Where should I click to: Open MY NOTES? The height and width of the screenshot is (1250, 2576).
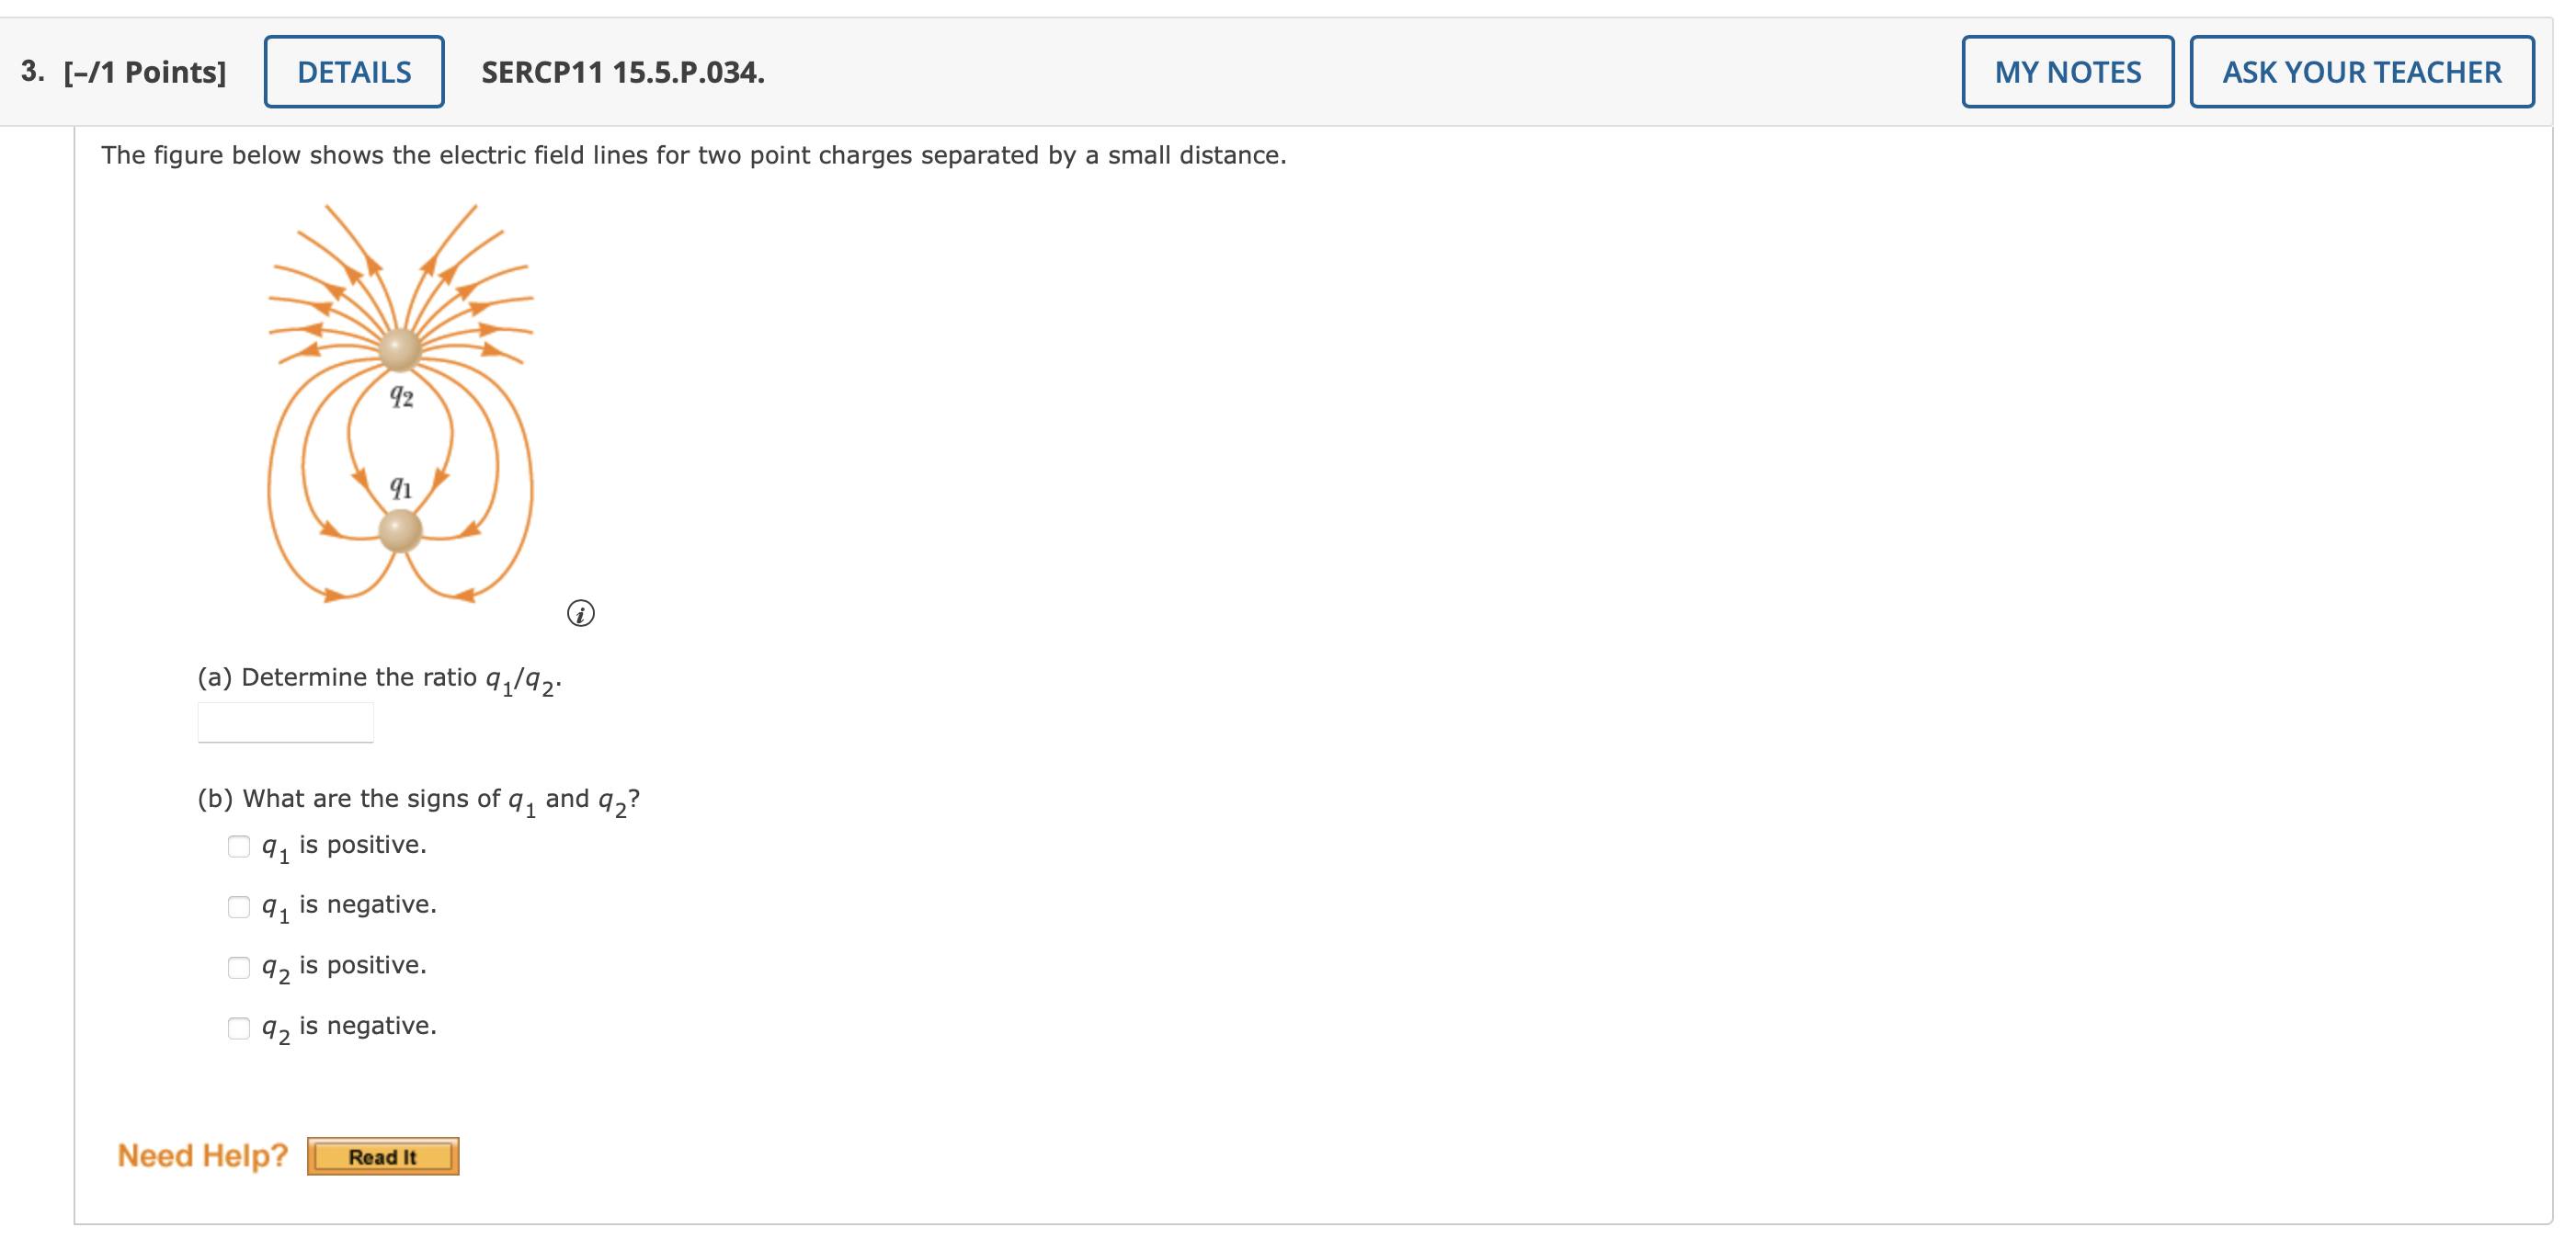pyautogui.click(x=2067, y=72)
